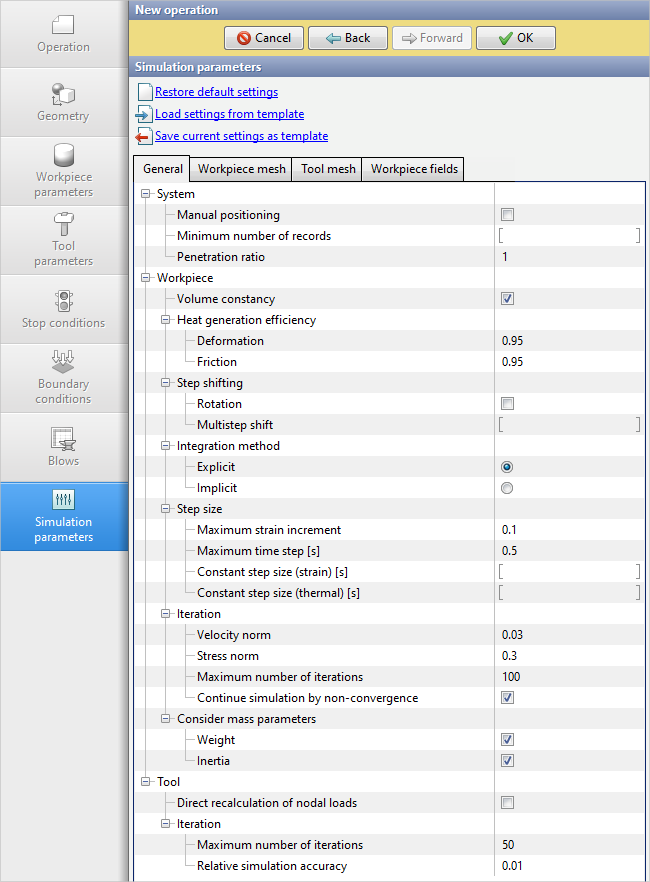Viewport: 650px width, 882px height.
Task: Collapse the Step size tree node
Action: [x=167, y=509]
